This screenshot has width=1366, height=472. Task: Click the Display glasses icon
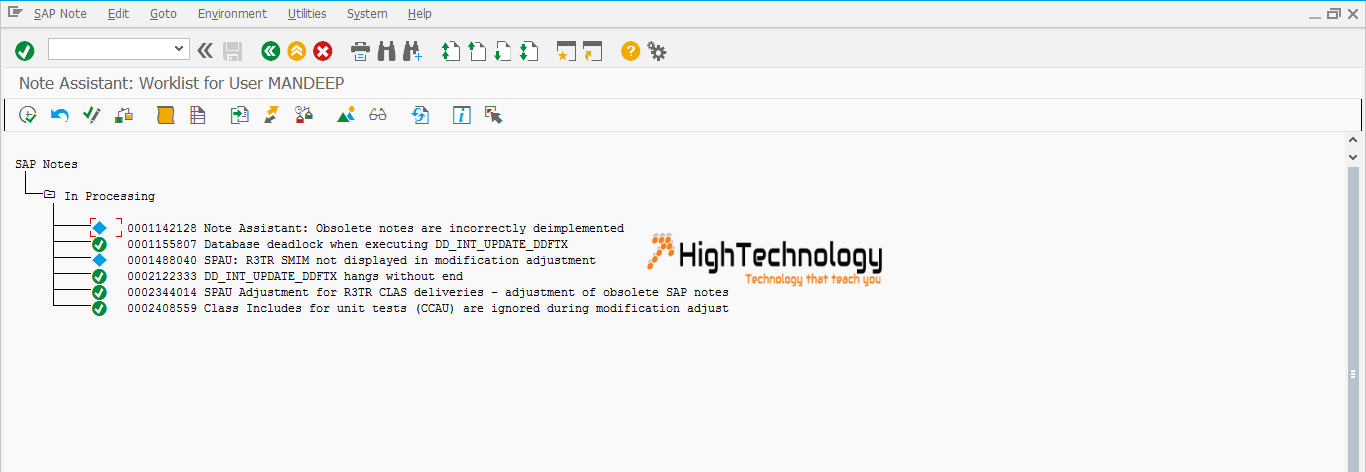[x=378, y=115]
